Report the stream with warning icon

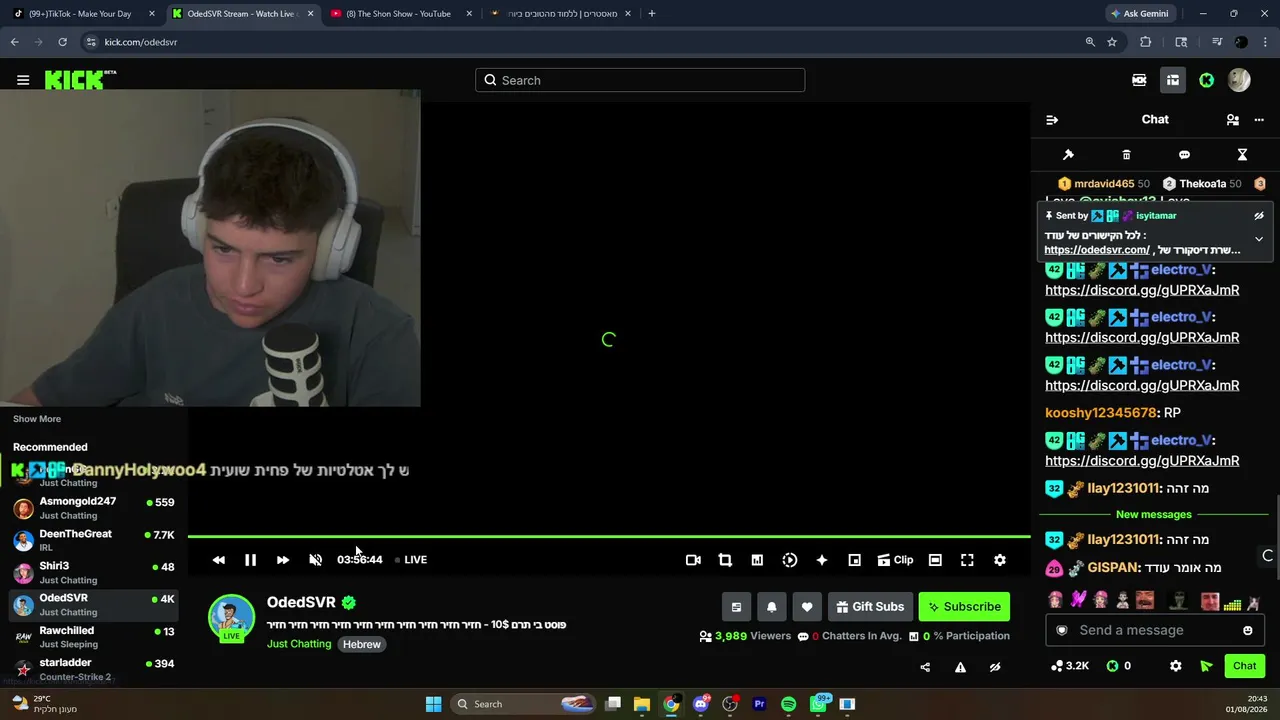960,667
